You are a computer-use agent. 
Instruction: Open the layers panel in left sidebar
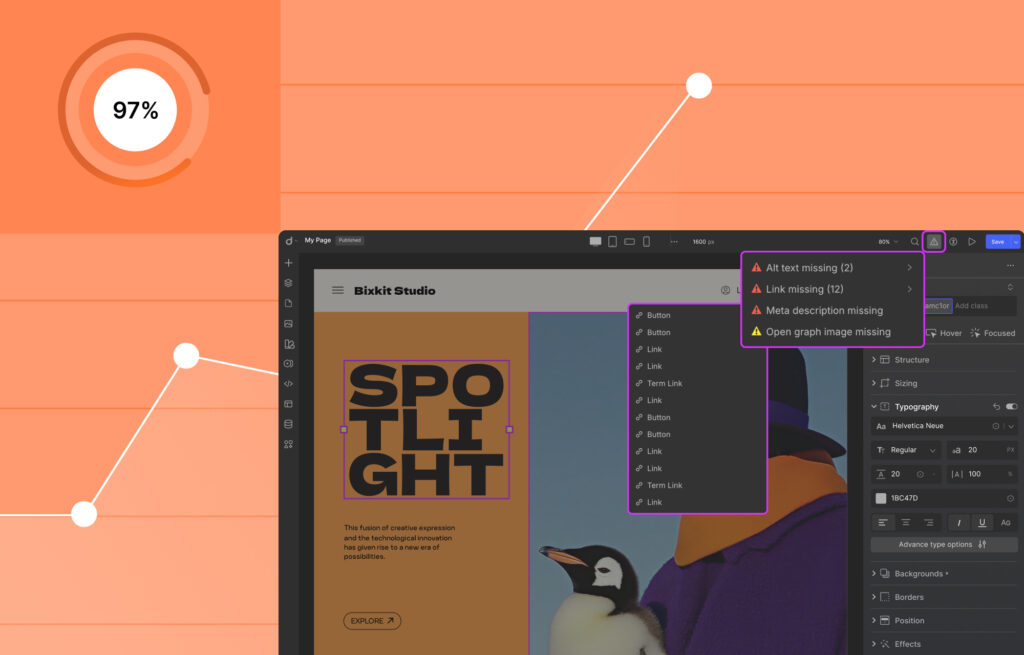click(x=289, y=283)
